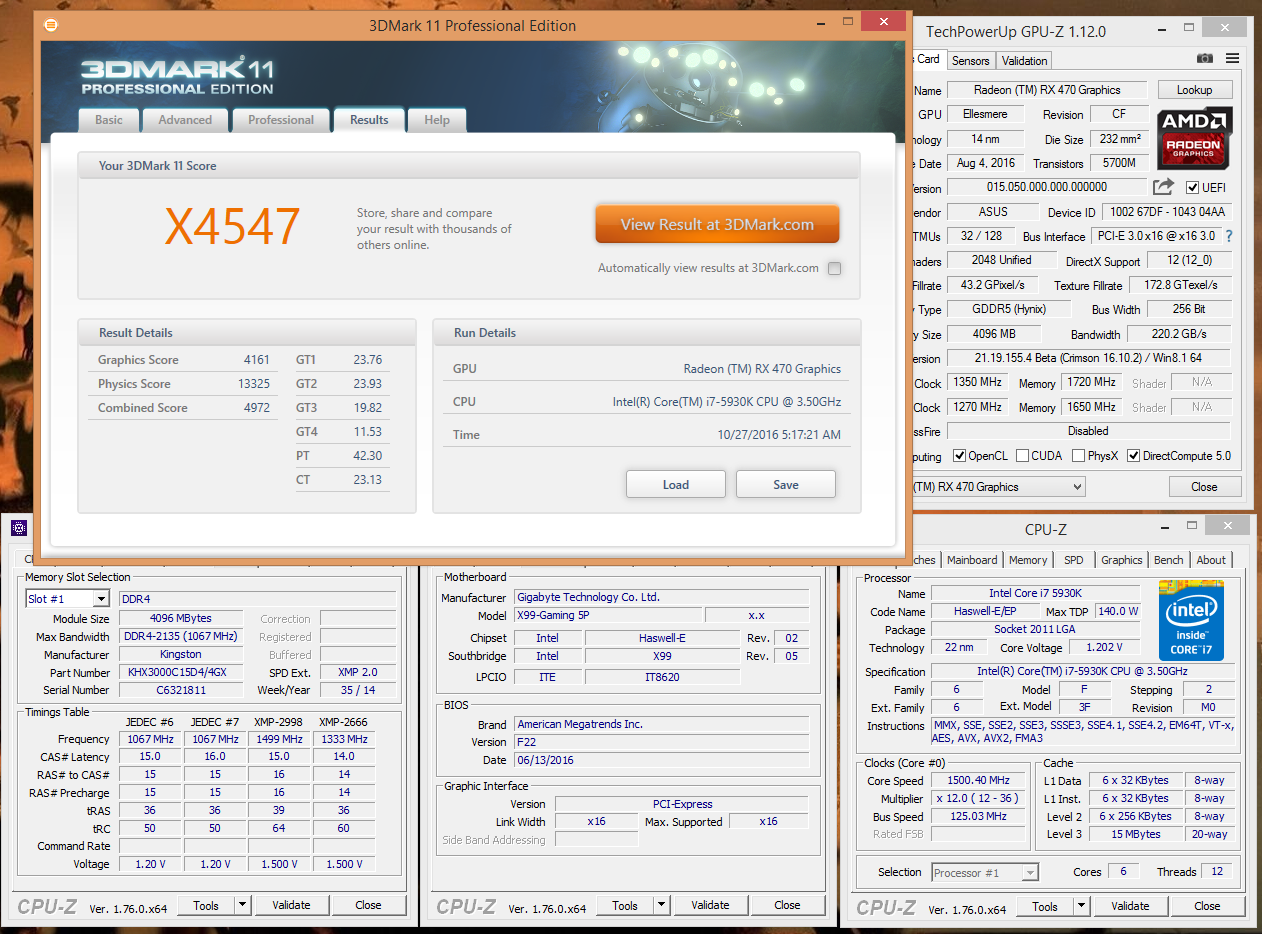Click the Combined Score value 4972
Viewport: 1262px width, 934px height.
(256, 408)
